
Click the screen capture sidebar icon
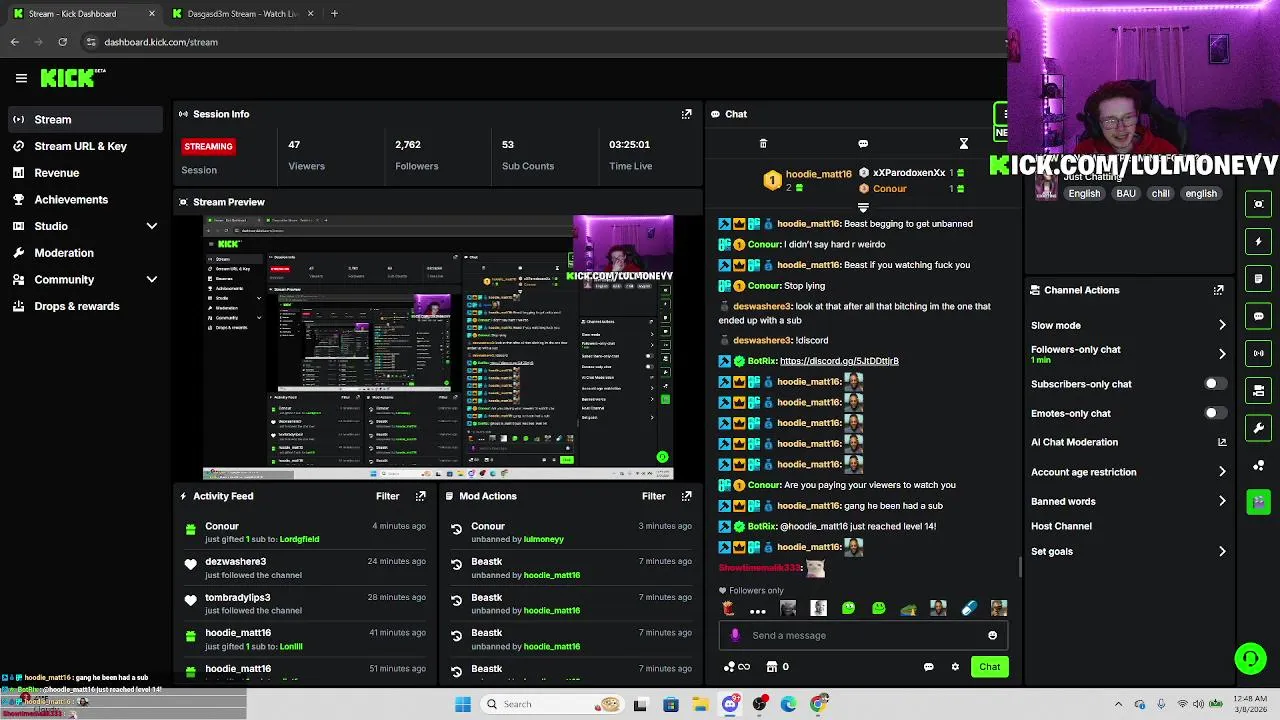[1258, 204]
